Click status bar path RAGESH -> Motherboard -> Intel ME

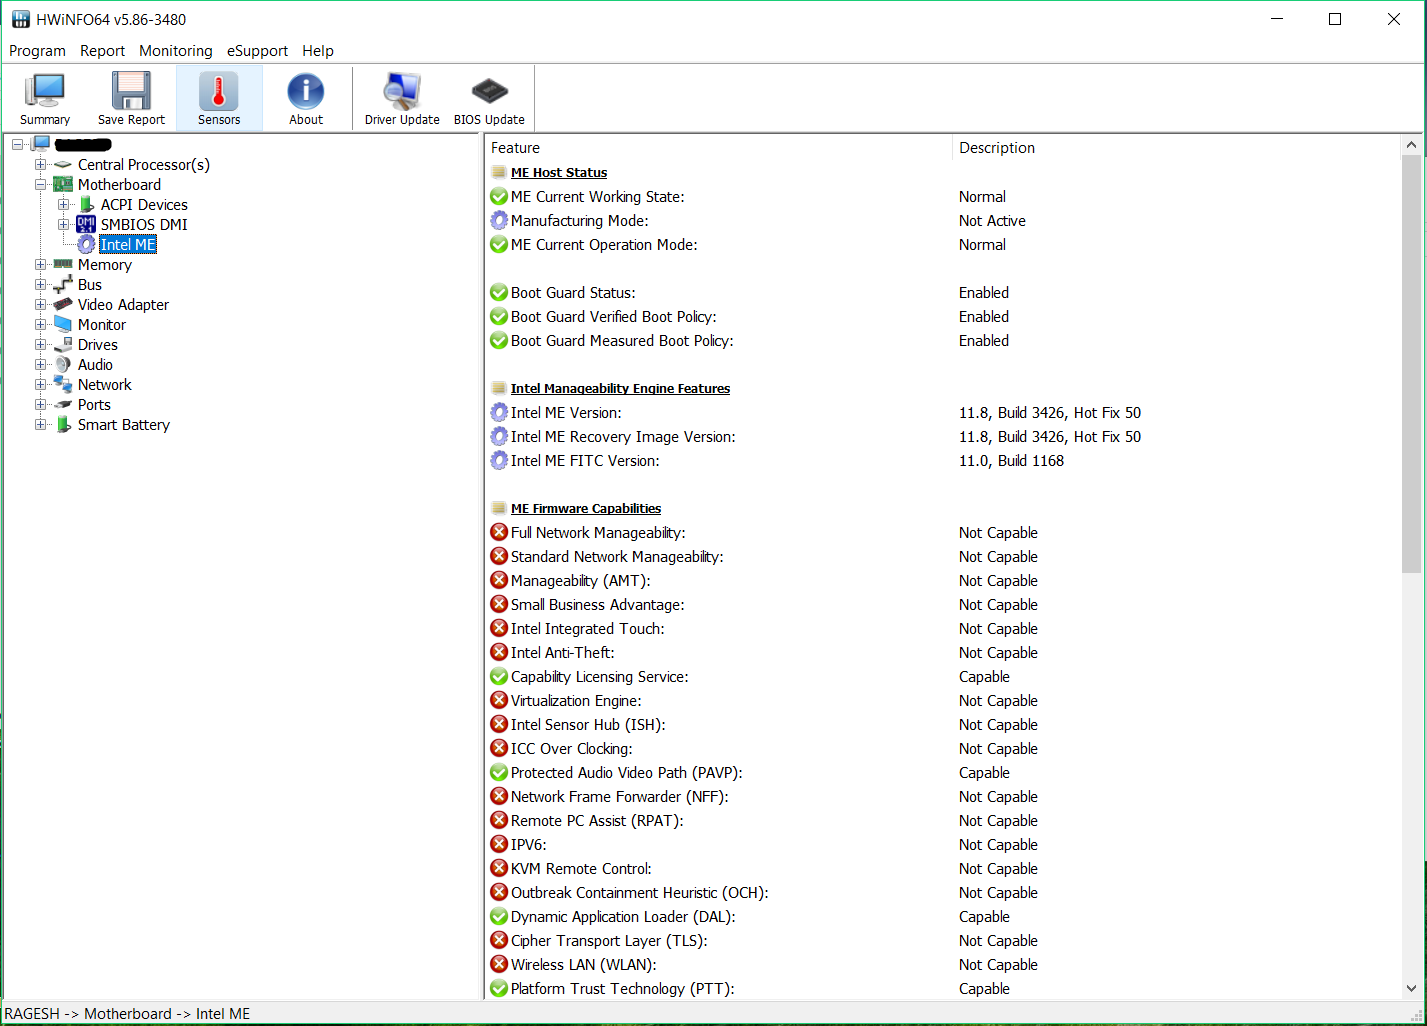click(x=127, y=1014)
